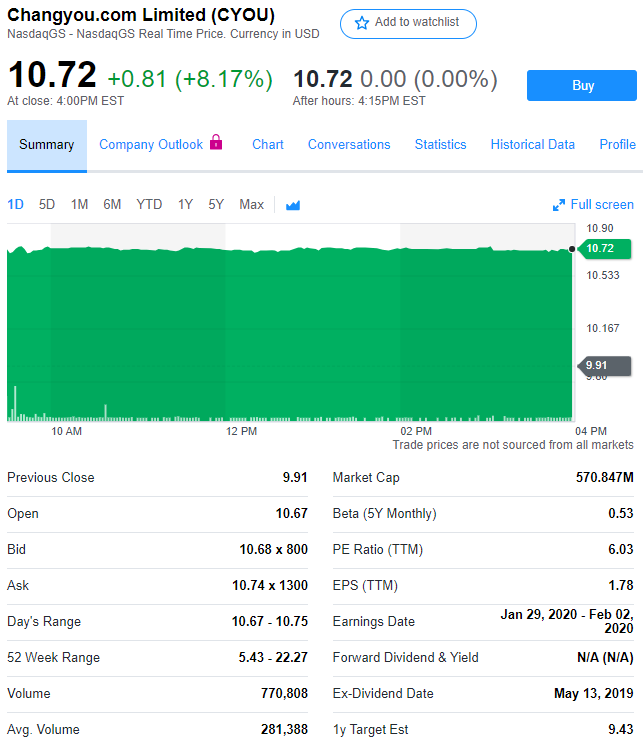Click the 10 AM label on chart axis

point(66,431)
